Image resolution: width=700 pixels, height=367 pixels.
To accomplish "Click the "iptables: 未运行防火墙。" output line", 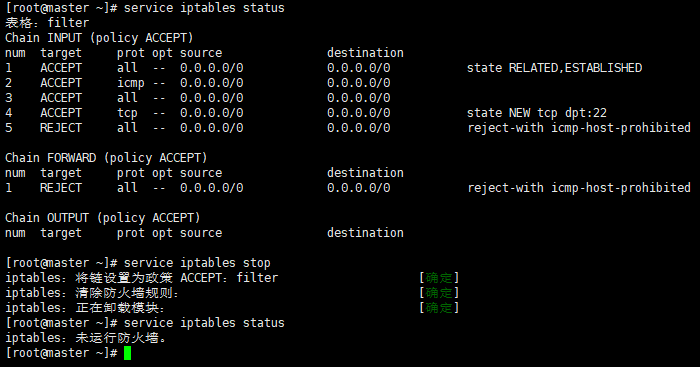I will click(86, 338).
